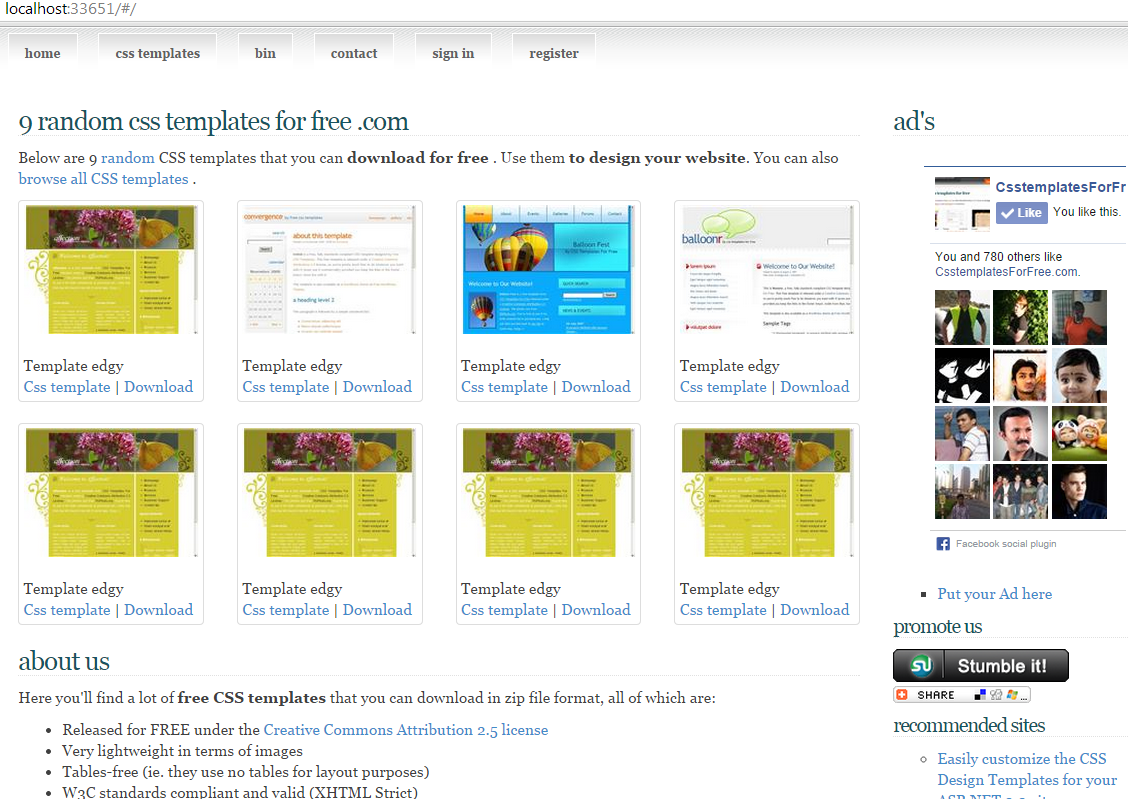
Task: Follow the random link in the intro text
Action: point(127,157)
